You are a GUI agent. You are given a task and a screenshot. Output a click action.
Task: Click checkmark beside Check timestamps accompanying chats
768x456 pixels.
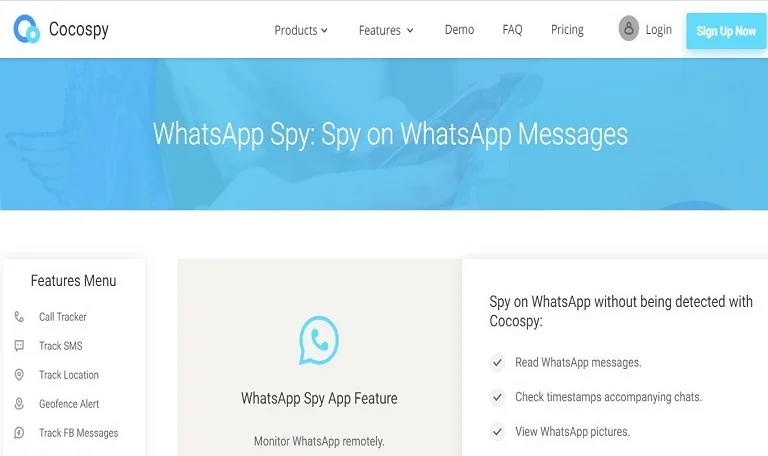(x=497, y=397)
